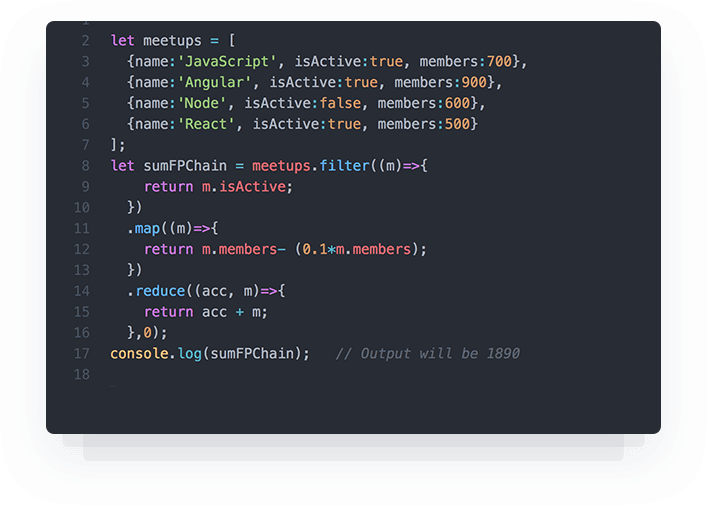Image resolution: width=707 pixels, height=505 pixels.
Task: Click 'return m.isActive;' statement
Action: 218,187
